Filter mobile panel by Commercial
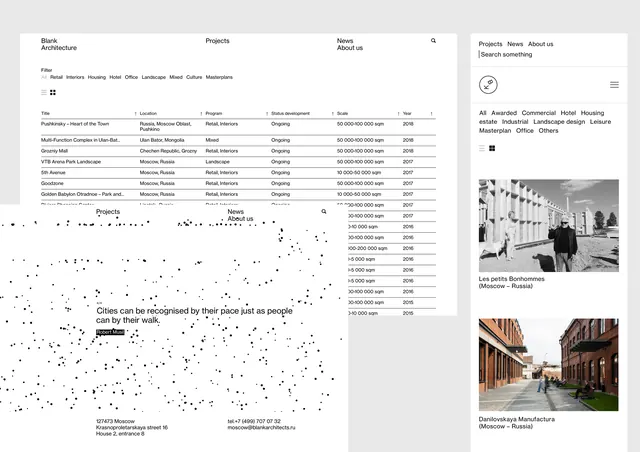This screenshot has width=640, height=452. (x=538, y=113)
